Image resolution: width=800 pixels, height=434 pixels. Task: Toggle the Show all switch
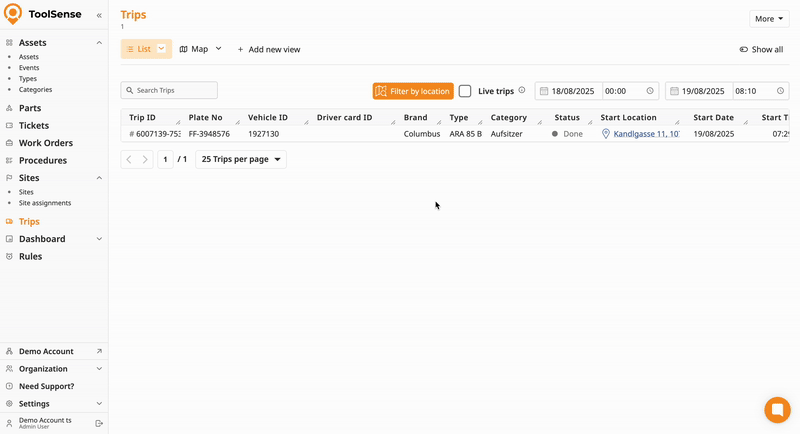pyautogui.click(x=744, y=49)
